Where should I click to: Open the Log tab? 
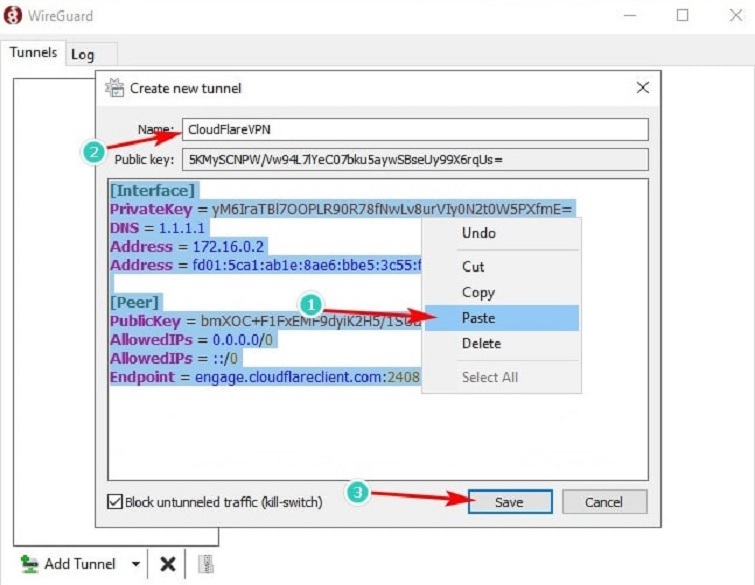coord(82,54)
